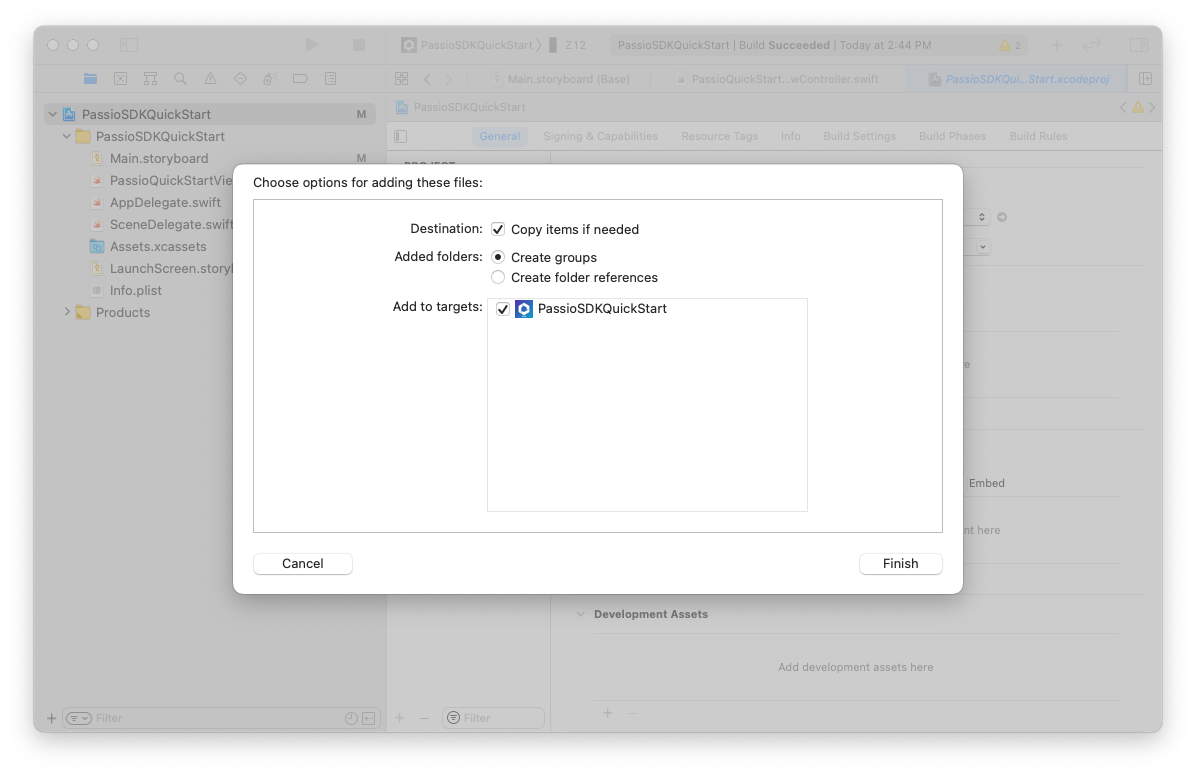Toggle the targets list sidebar icon
This screenshot has height=774, width=1196.
tap(400, 136)
